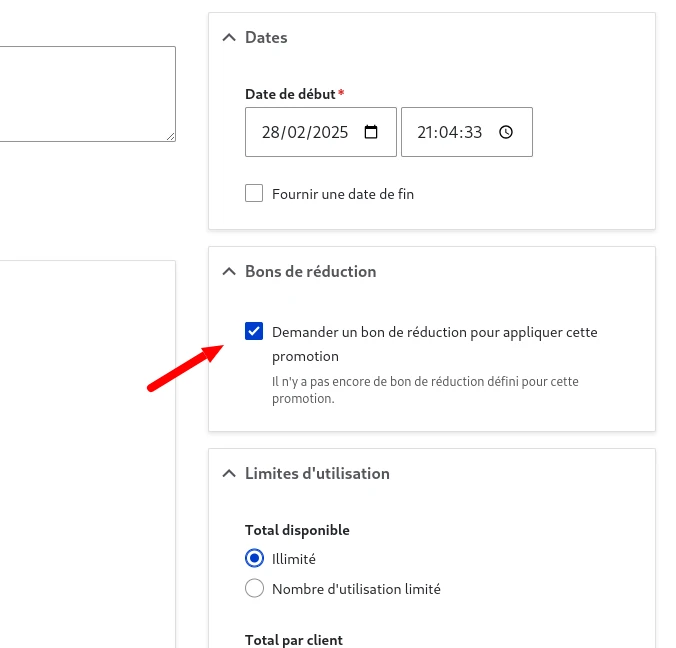Screen dimensions: 676x648
Task: Click the 'Bons de réduction' heading text
Action: click(310, 271)
